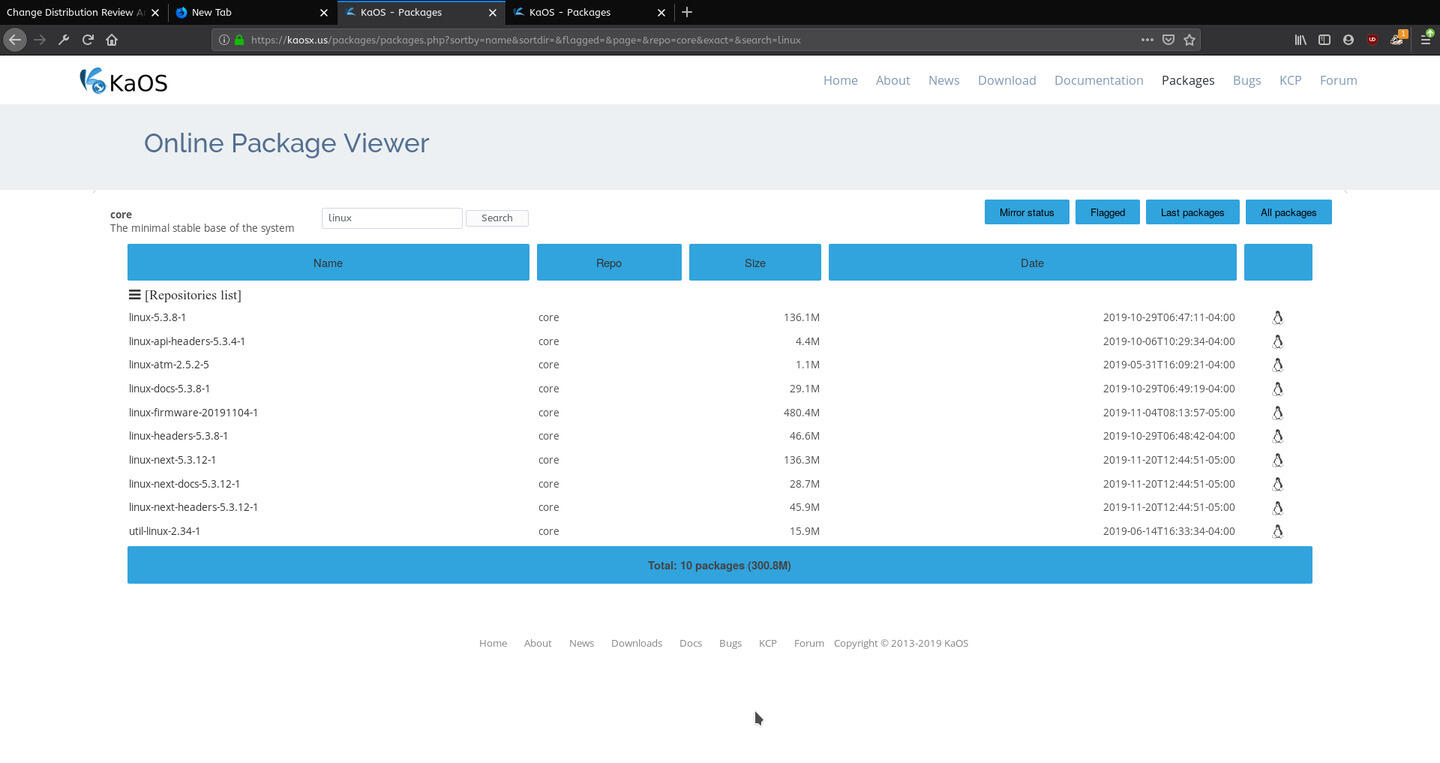Open the Forum nav link in header
Image resolution: width=1440 pixels, height=763 pixels.
coord(1338,81)
